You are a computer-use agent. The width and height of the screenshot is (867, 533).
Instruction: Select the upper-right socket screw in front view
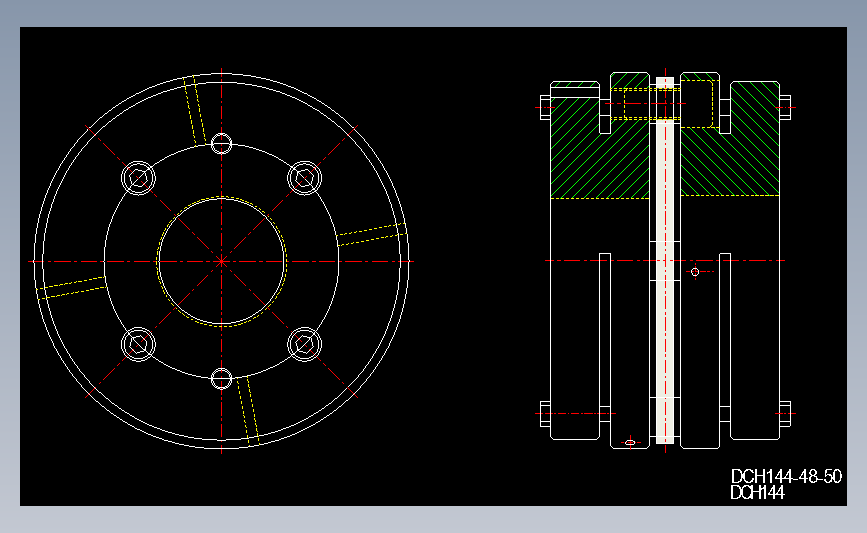pyautogui.click(x=304, y=178)
